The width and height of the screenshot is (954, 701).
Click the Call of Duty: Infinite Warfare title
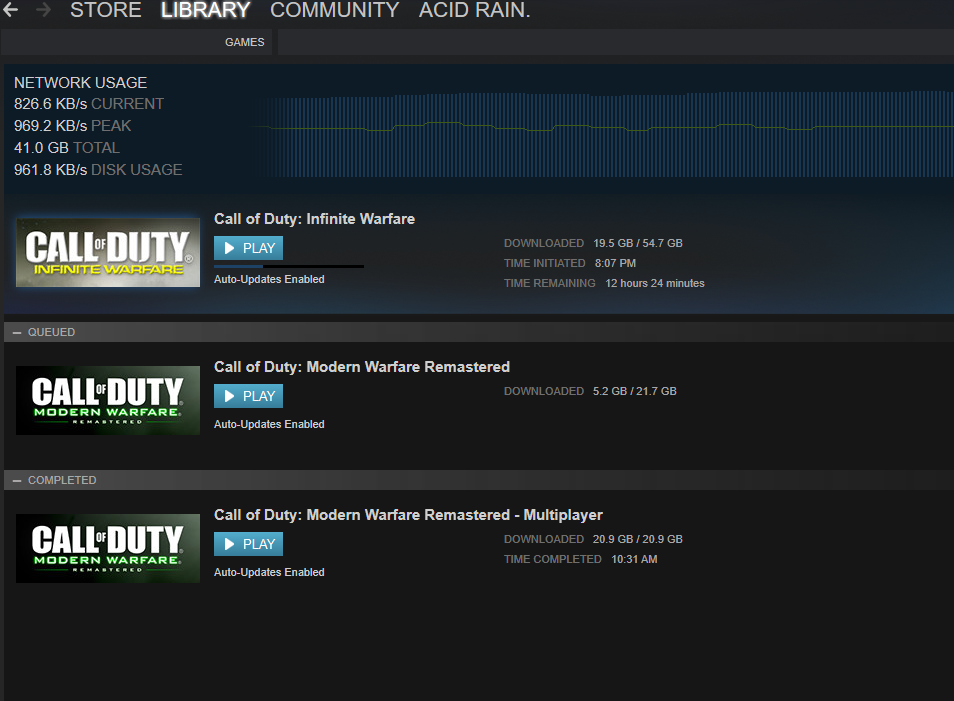(315, 219)
